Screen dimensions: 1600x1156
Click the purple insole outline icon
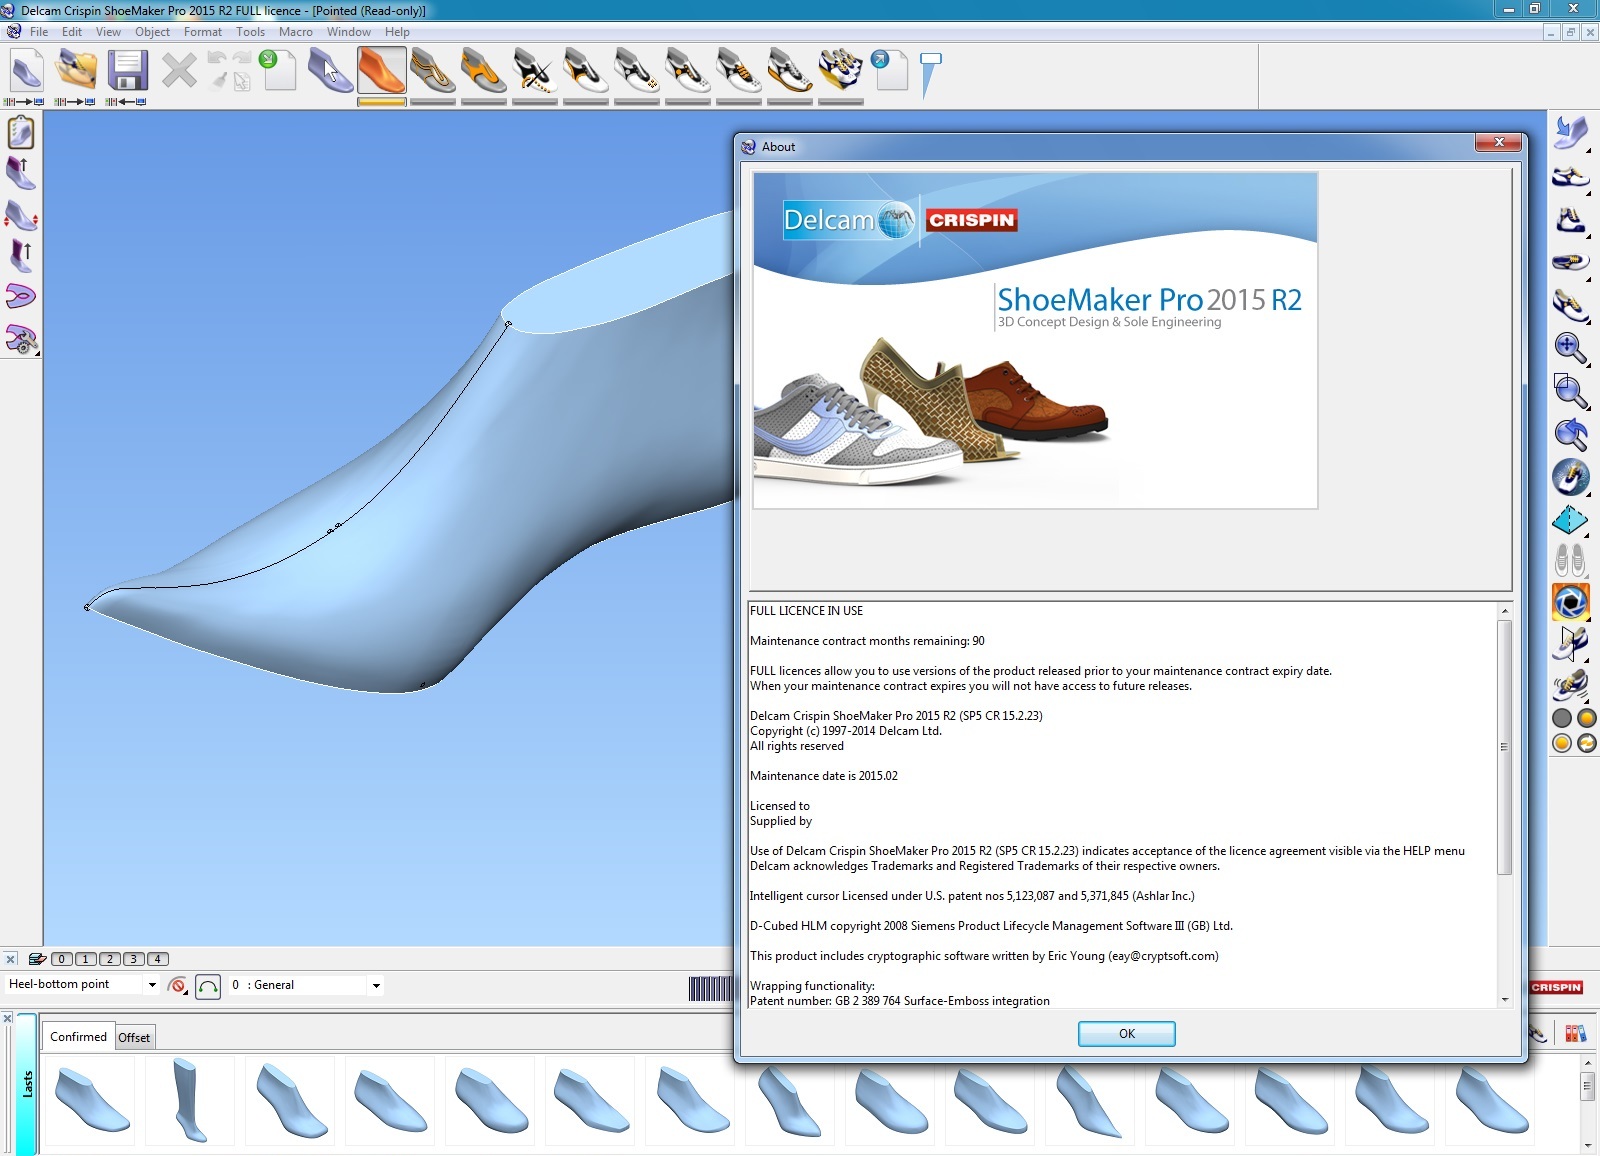click(x=21, y=296)
